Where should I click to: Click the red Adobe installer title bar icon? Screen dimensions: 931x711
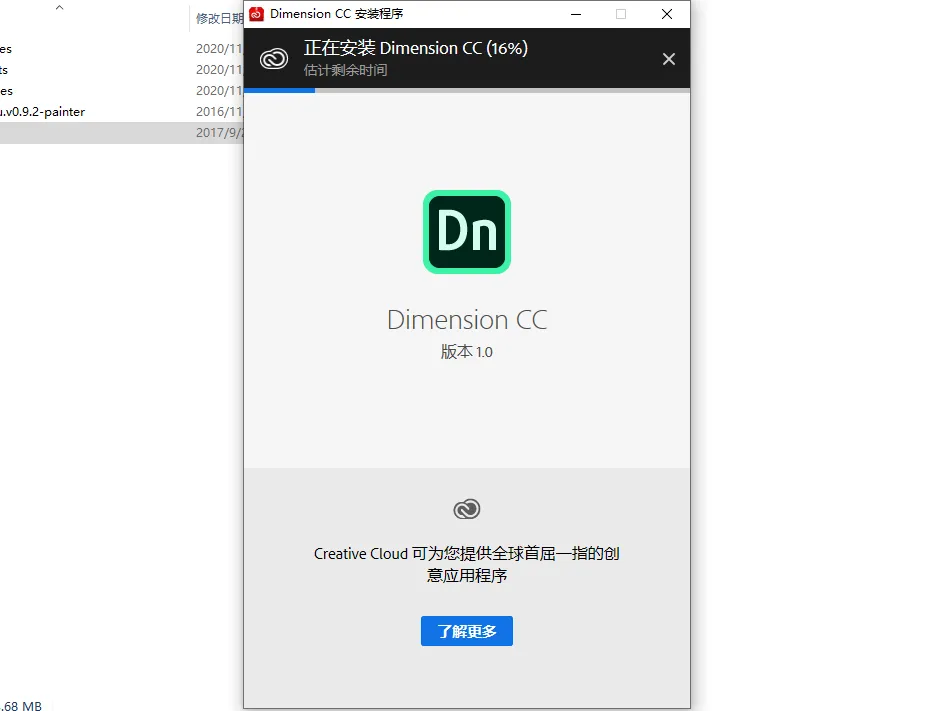pos(256,14)
